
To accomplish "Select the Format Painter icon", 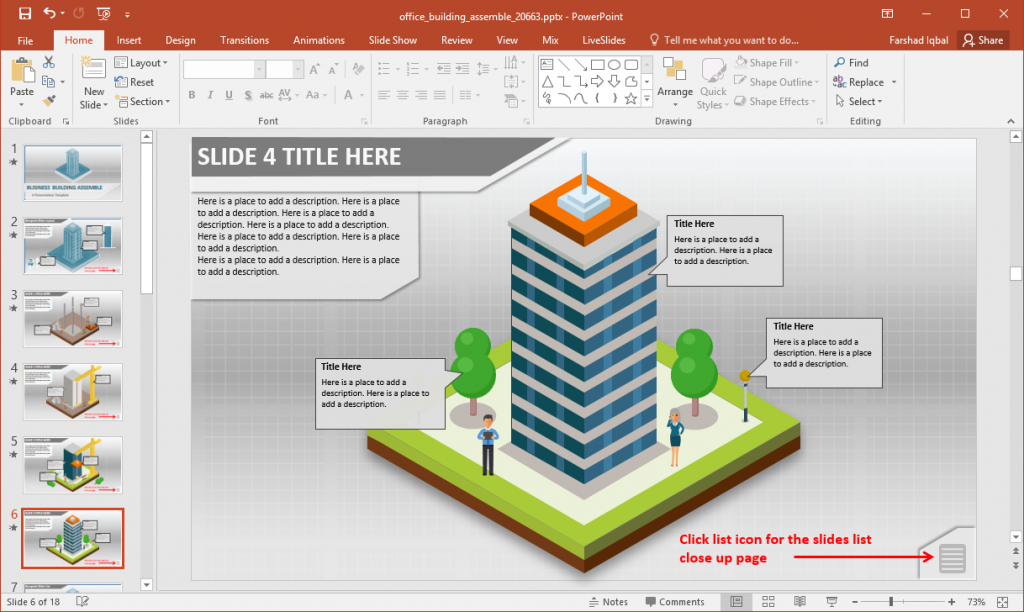I will coord(49,99).
